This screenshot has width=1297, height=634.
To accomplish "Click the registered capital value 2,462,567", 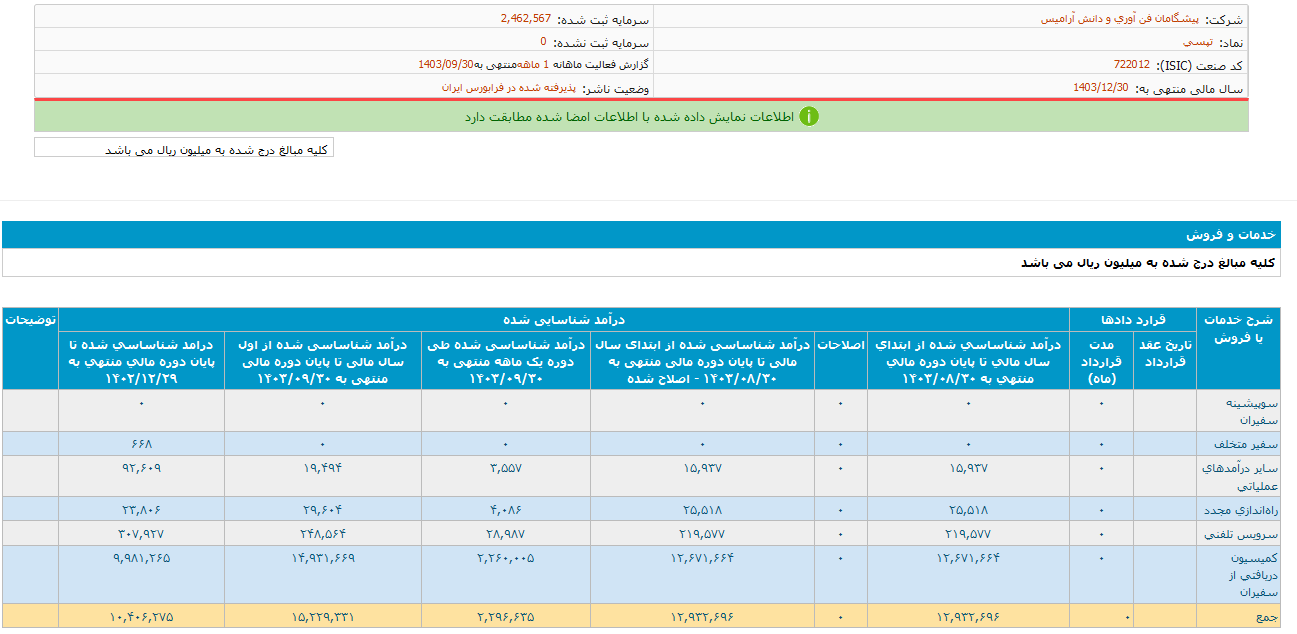I will [x=526, y=19].
